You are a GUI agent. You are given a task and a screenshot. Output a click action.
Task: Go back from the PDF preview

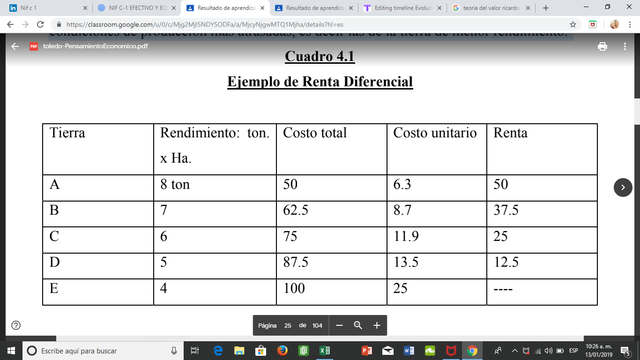15,47
